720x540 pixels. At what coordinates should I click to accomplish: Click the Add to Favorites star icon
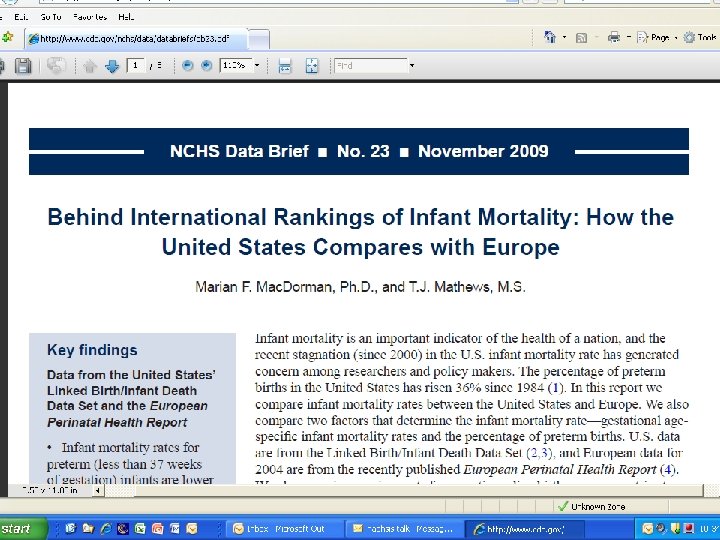coord(7,37)
